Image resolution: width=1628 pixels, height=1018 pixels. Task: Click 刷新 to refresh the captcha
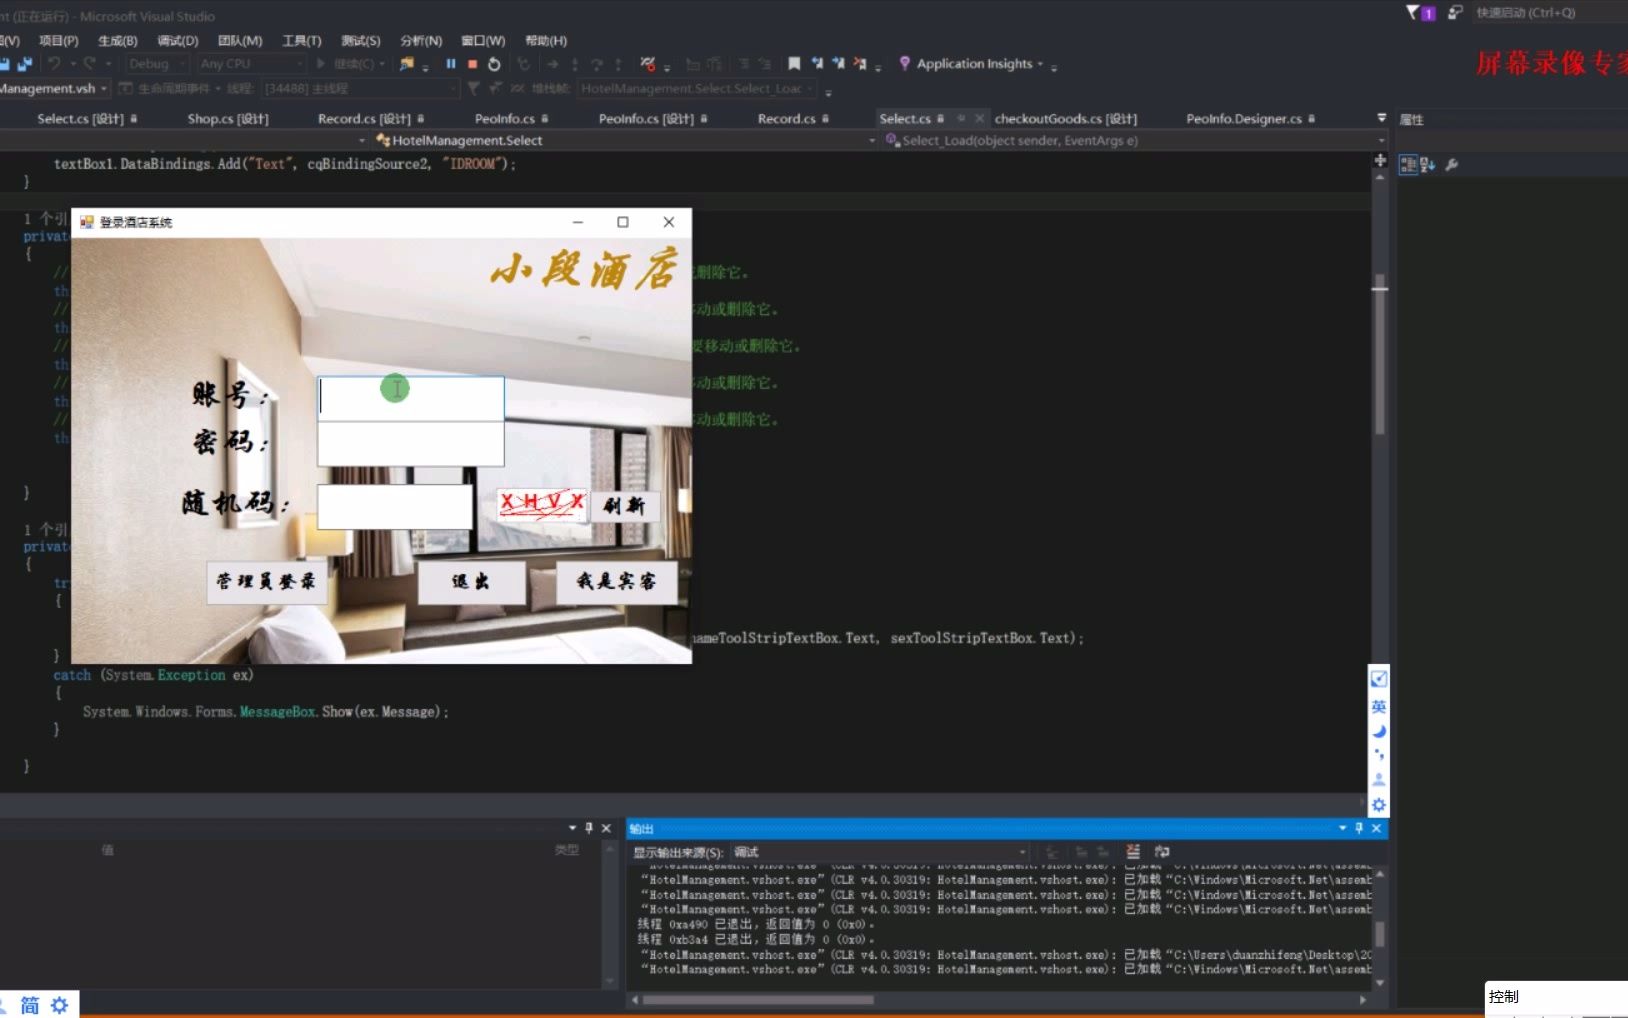(624, 507)
